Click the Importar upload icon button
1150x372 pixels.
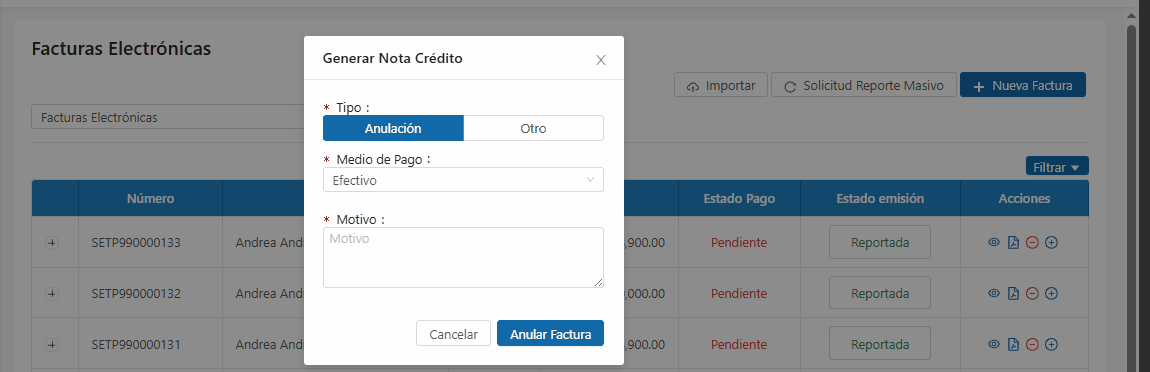coord(720,84)
